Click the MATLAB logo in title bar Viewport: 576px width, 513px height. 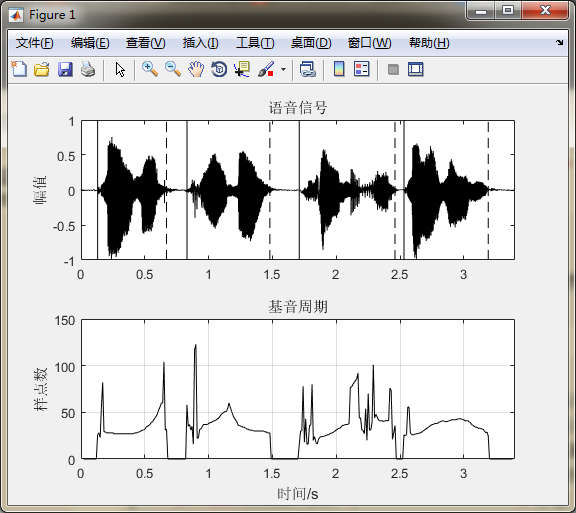(16, 15)
